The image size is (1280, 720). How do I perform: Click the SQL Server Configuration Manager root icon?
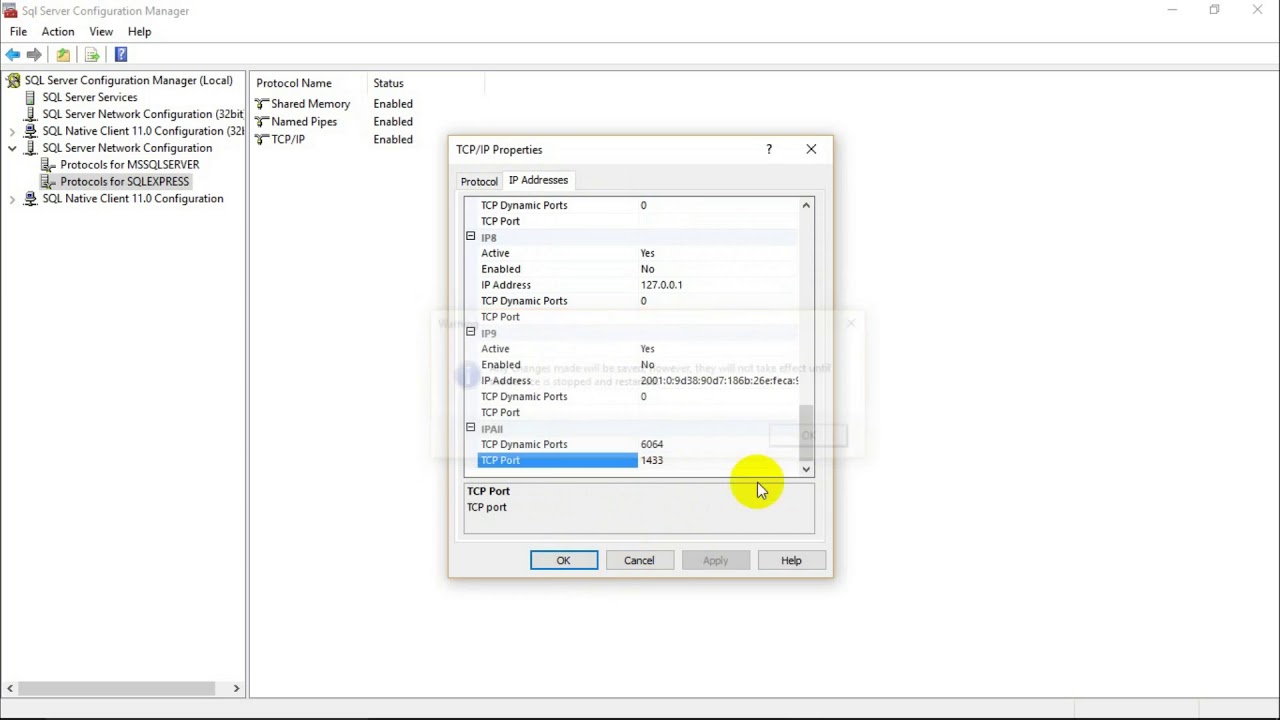point(13,80)
